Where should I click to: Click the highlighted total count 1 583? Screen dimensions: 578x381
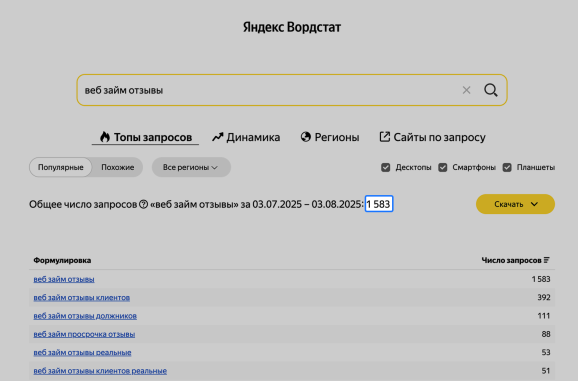379,204
